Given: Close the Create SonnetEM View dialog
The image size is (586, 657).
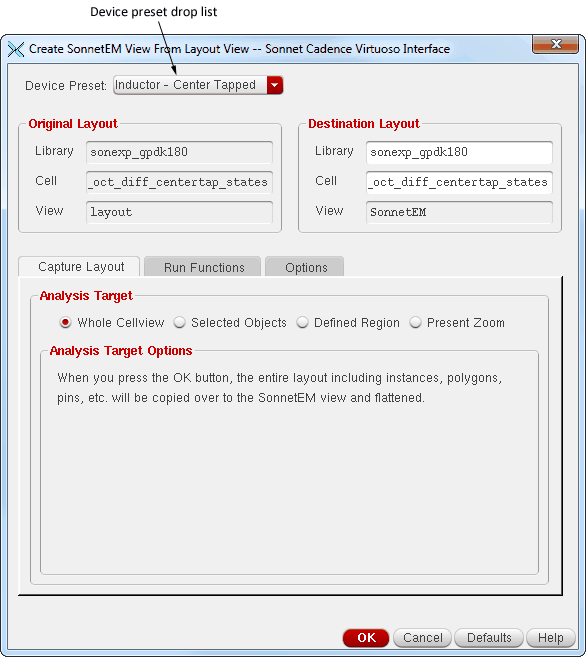Looking at the screenshot, I should tap(555, 44).
